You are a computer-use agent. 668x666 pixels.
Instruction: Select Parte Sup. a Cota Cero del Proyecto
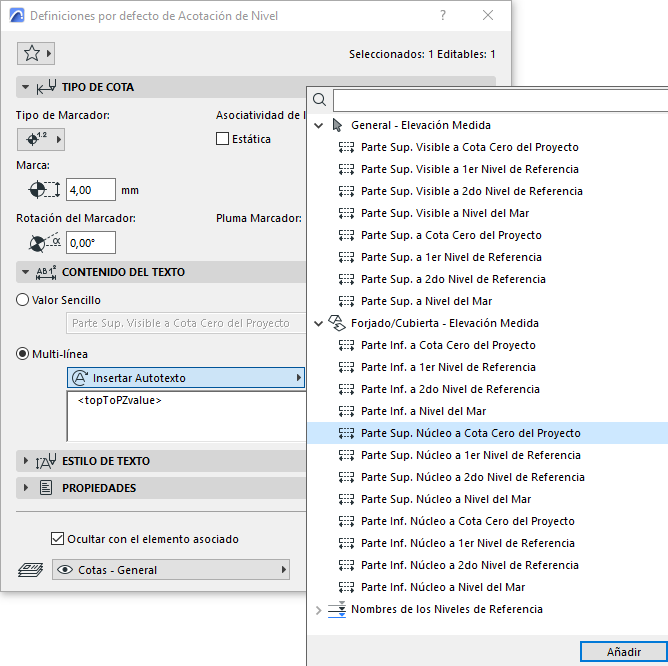point(451,235)
